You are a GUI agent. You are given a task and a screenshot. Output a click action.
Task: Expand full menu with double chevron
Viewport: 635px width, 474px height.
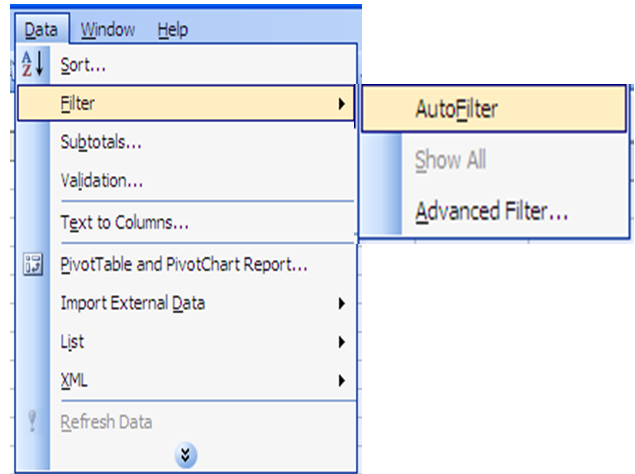click(x=186, y=455)
